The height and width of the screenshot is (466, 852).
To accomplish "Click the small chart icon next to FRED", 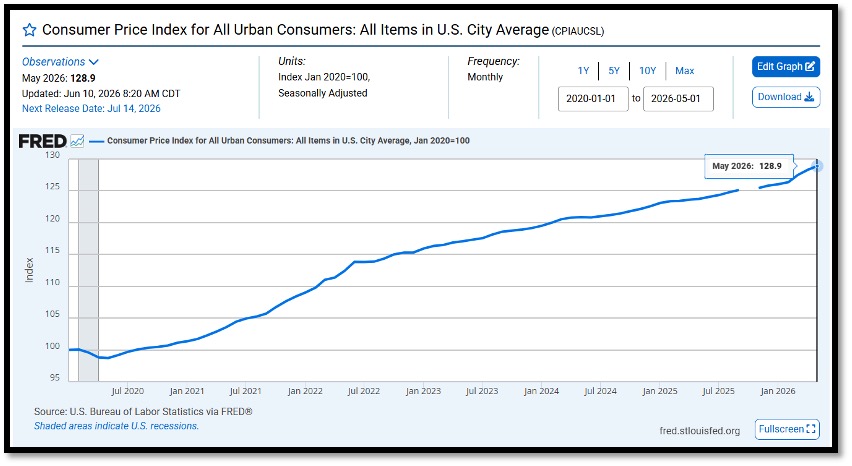I will 77,141.
